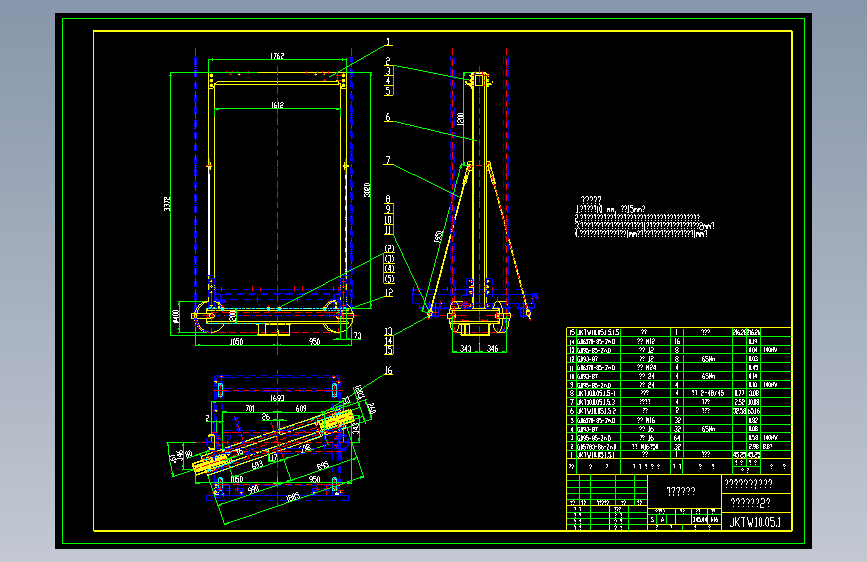This screenshot has width=867, height=562.
Task: Select parenthesized callout (2)
Action: click(389, 249)
